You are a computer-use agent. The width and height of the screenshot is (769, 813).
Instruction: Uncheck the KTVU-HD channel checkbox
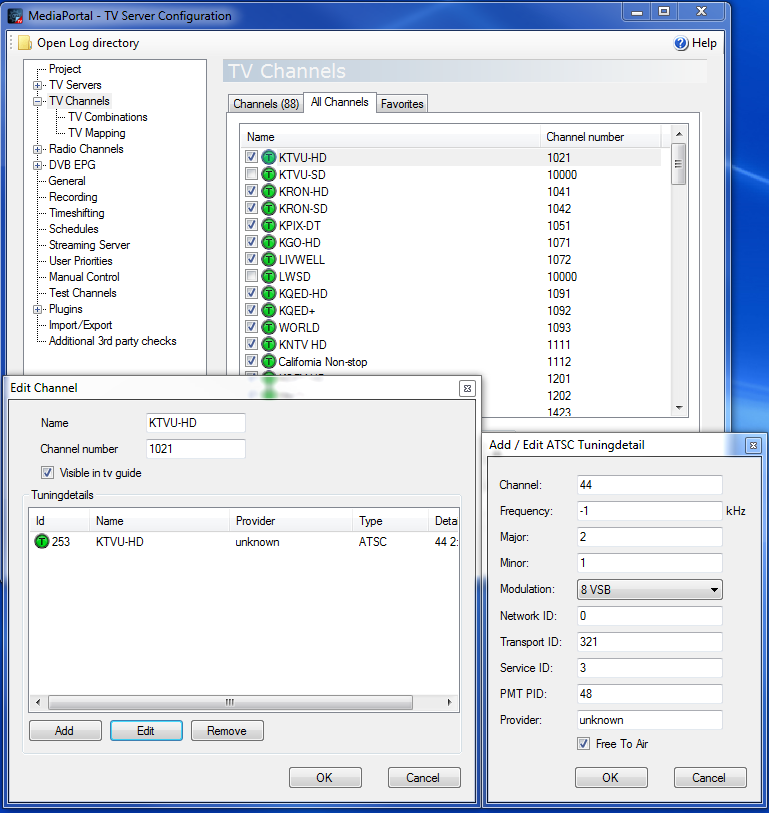[252, 157]
